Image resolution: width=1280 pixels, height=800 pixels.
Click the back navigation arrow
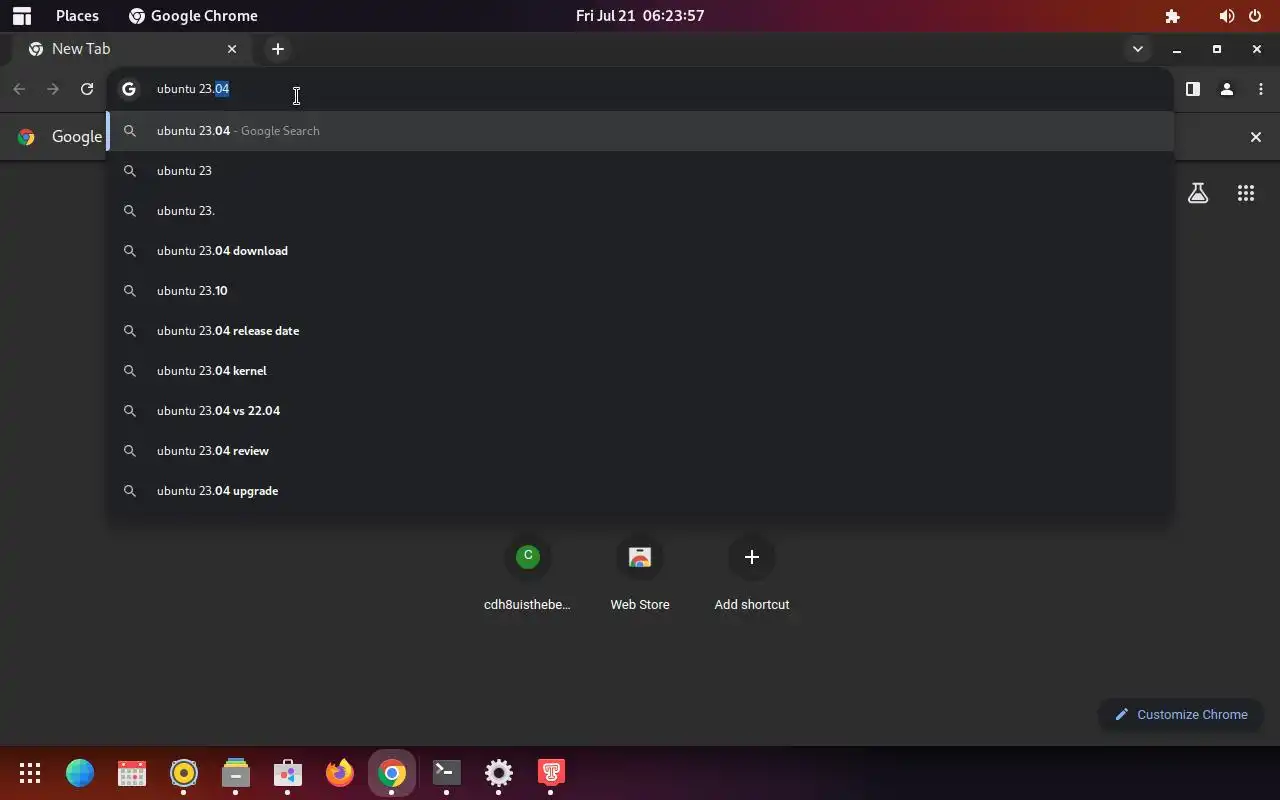point(19,89)
